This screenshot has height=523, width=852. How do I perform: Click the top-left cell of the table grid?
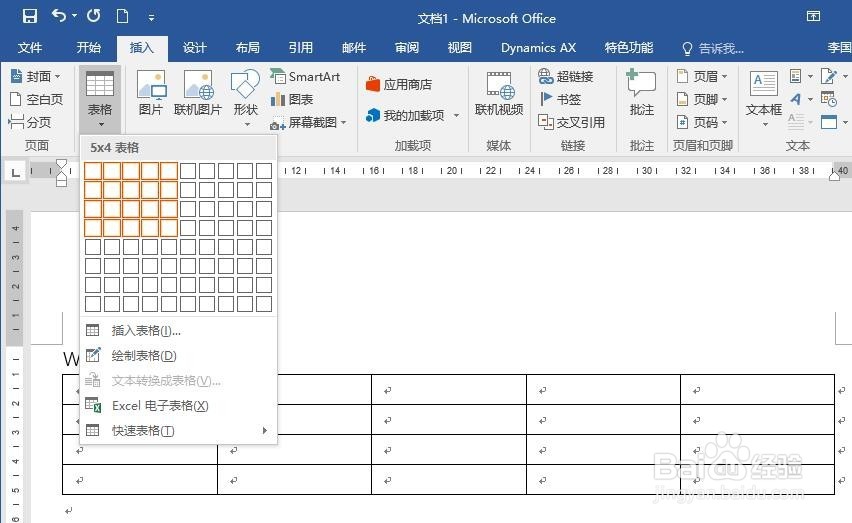tap(93, 171)
